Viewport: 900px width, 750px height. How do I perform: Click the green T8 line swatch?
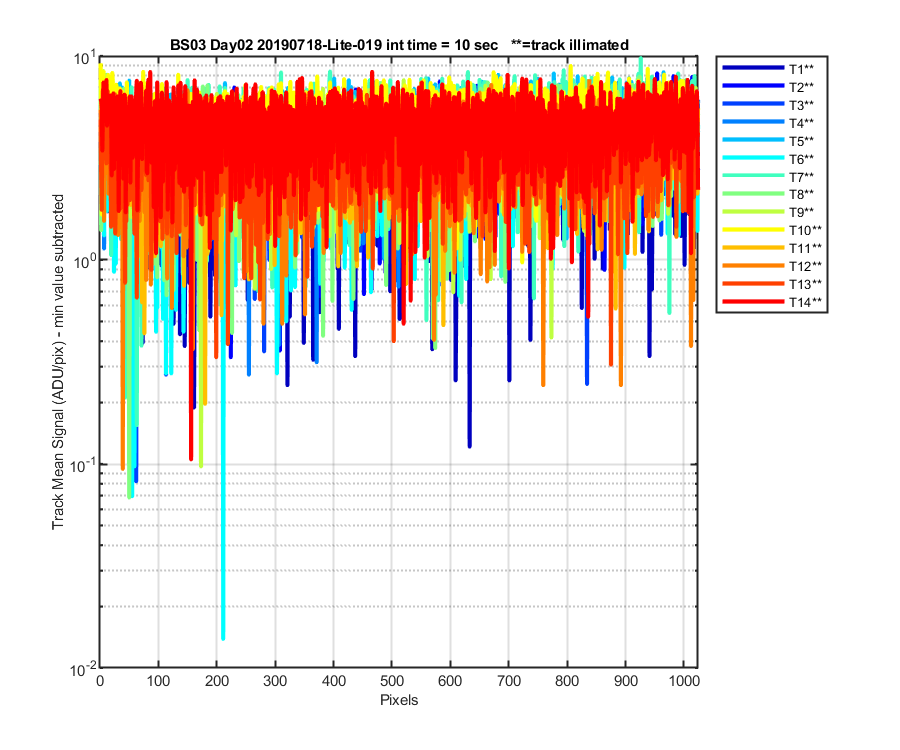(753, 193)
